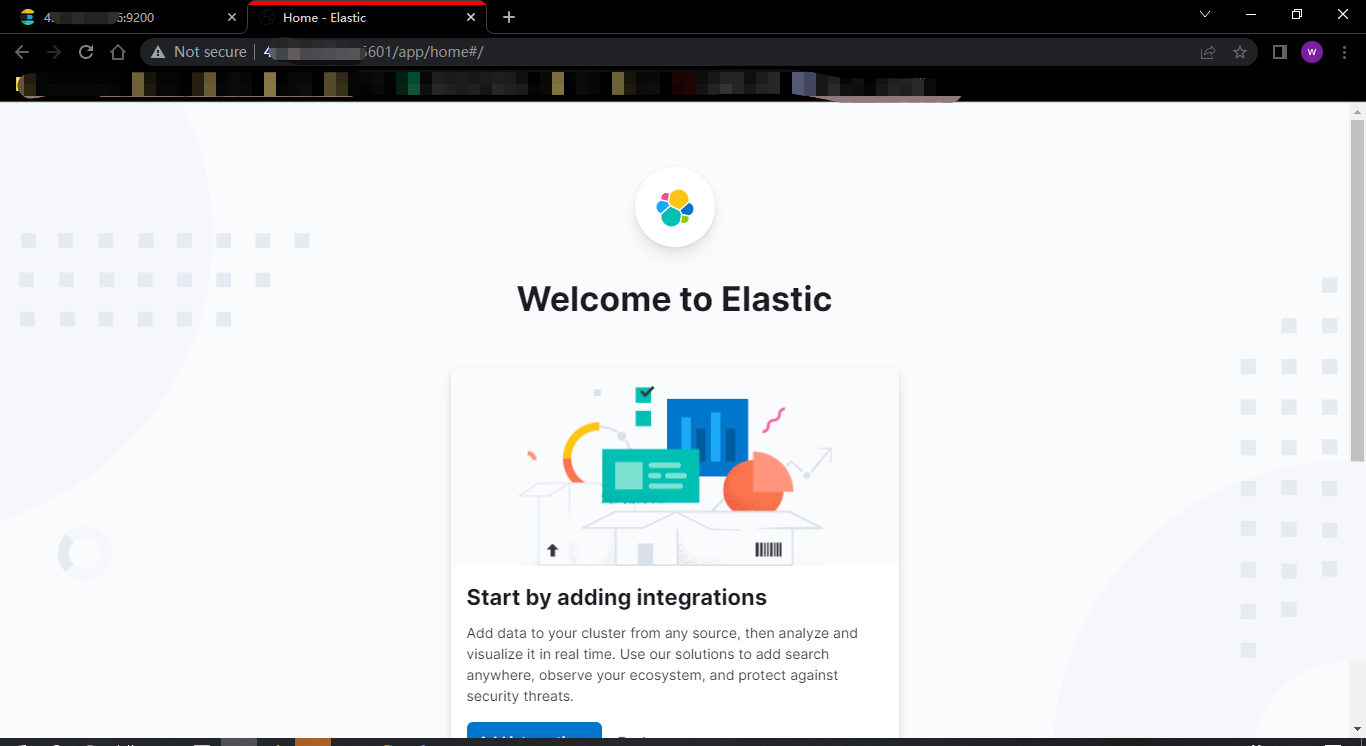Expand the downward chevron beside window controls
Viewport: 1366px width, 746px height.
pos(1204,15)
